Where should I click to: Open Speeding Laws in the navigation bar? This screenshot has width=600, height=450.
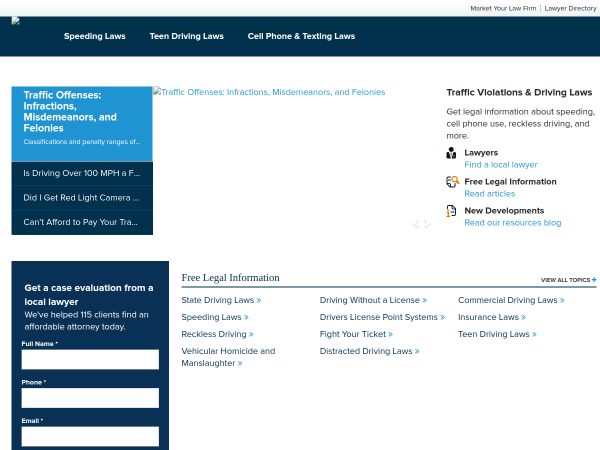[x=95, y=36]
